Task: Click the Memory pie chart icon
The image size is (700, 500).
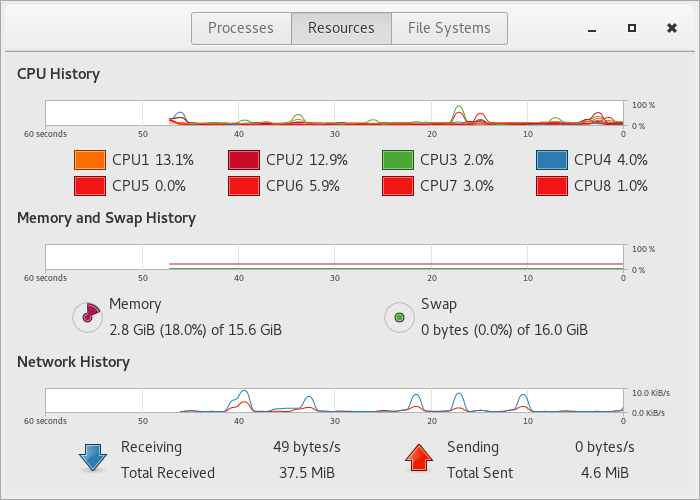Action: (x=88, y=317)
